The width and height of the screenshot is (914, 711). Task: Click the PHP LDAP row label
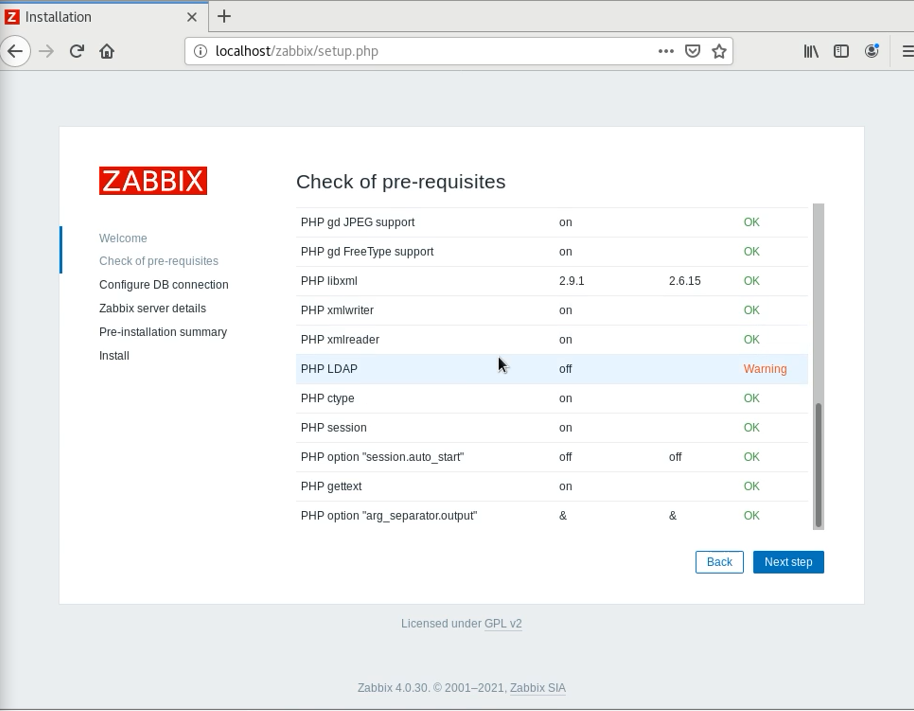tap(329, 369)
